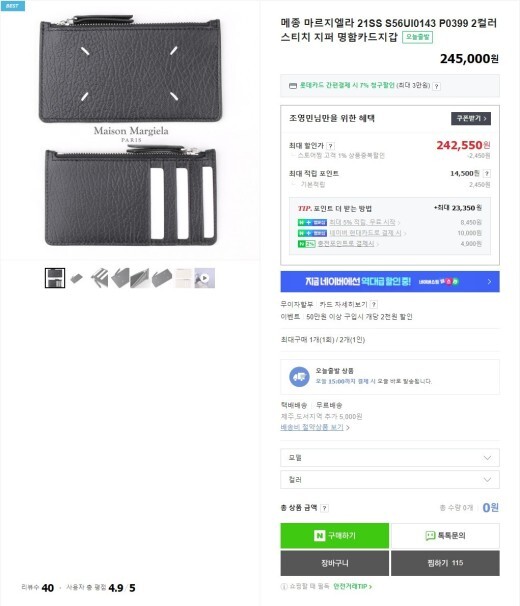Click the 충전포인트로 결제시 link
520x606 pixels.
pyautogui.click(x=348, y=243)
